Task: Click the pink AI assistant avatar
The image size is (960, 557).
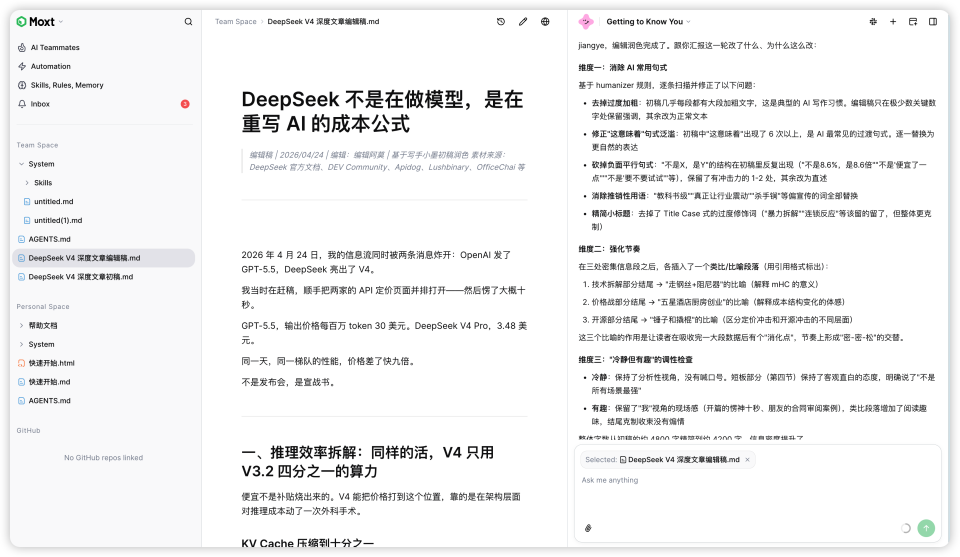Action: click(586, 21)
